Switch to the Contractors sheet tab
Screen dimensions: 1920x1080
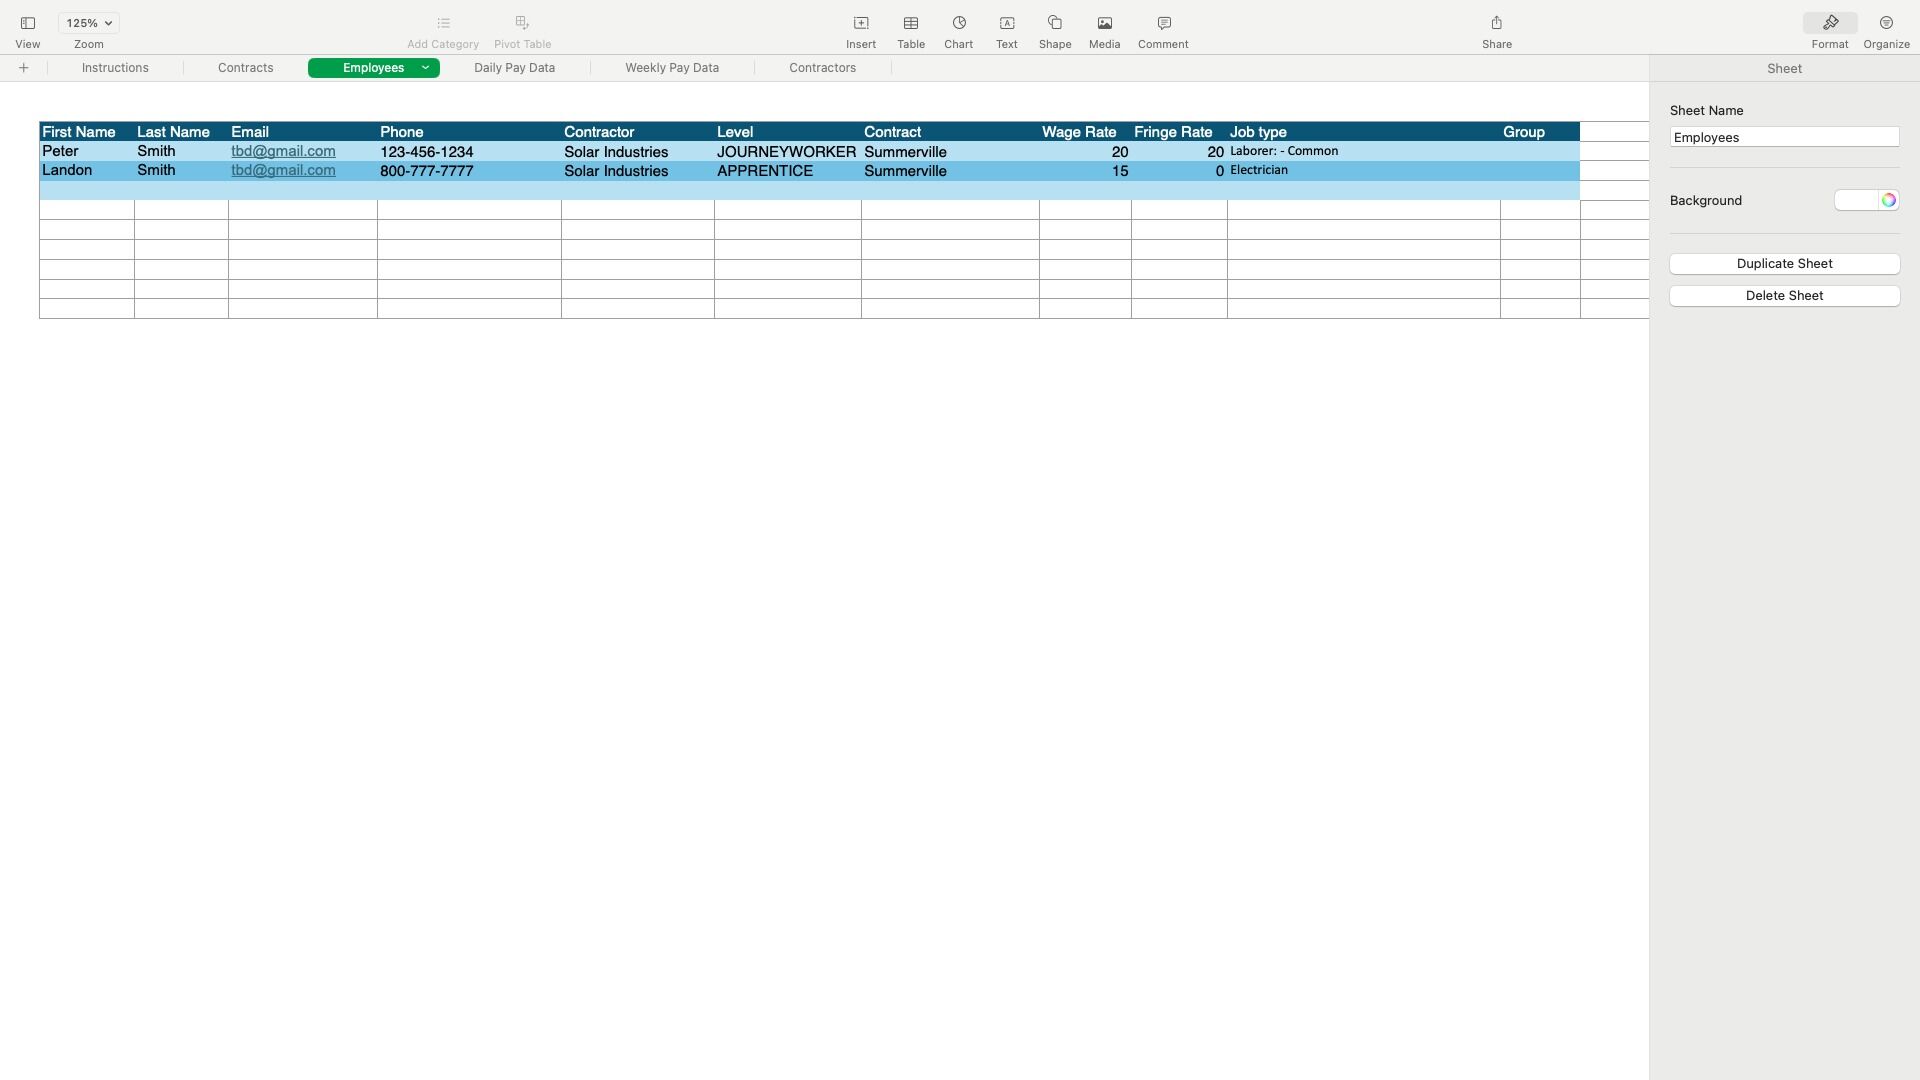(822, 68)
